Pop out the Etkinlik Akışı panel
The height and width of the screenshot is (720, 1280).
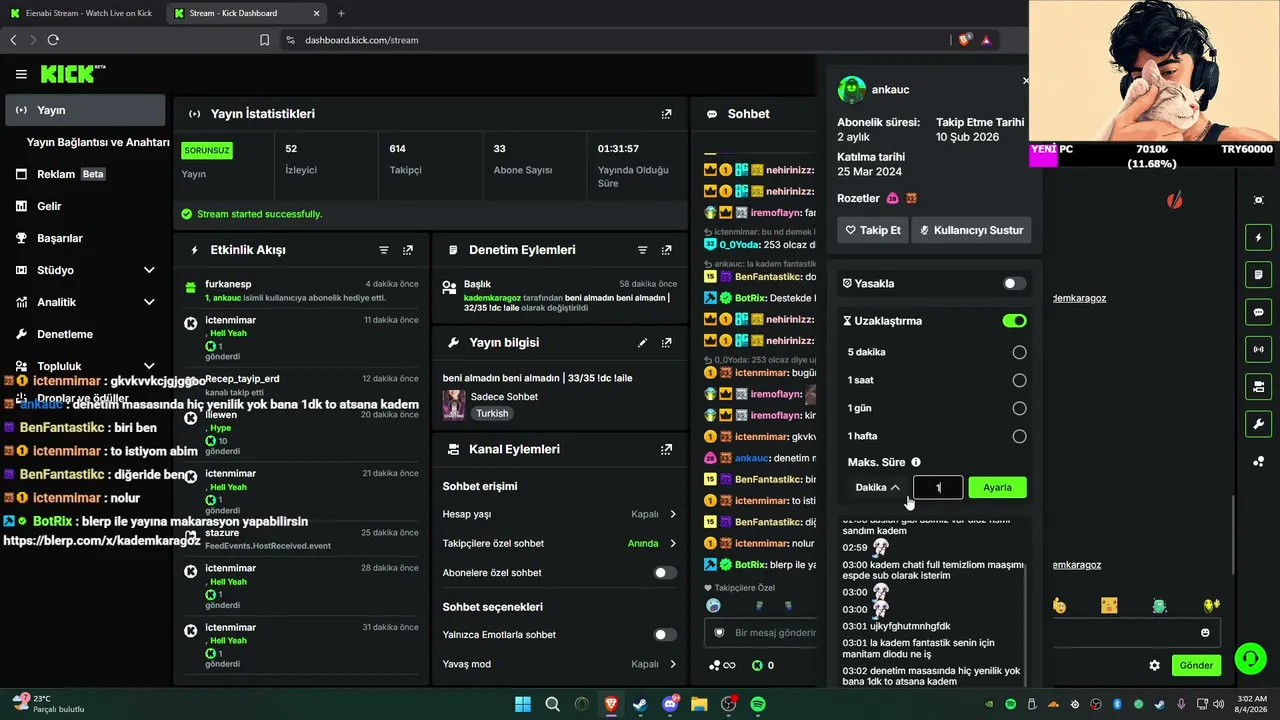[408, 250]
